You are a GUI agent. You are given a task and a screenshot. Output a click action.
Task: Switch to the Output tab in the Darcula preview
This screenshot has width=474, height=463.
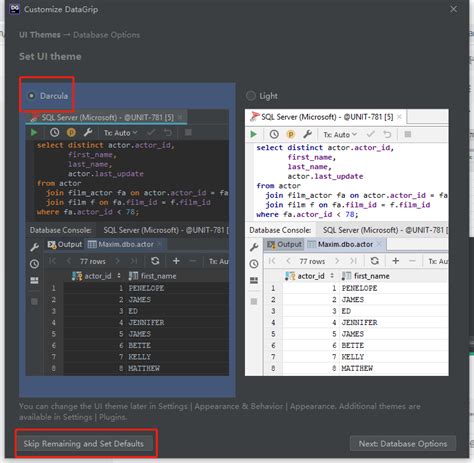(x=65, y=244)
